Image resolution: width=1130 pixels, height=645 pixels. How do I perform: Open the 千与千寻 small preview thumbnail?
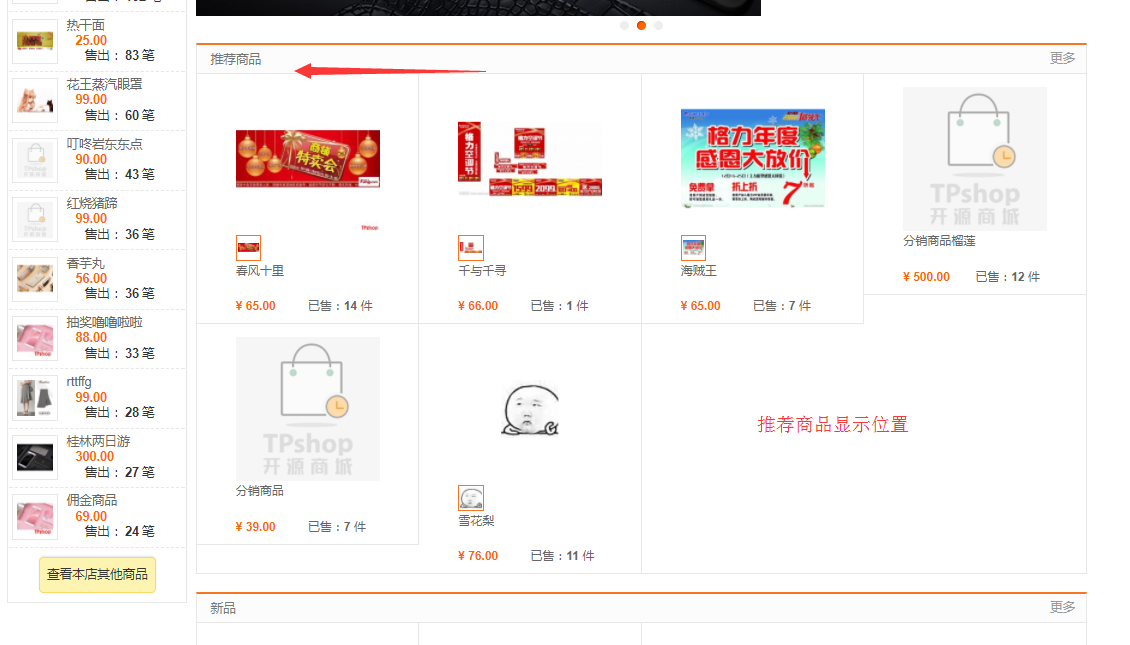tap(471, 247)
